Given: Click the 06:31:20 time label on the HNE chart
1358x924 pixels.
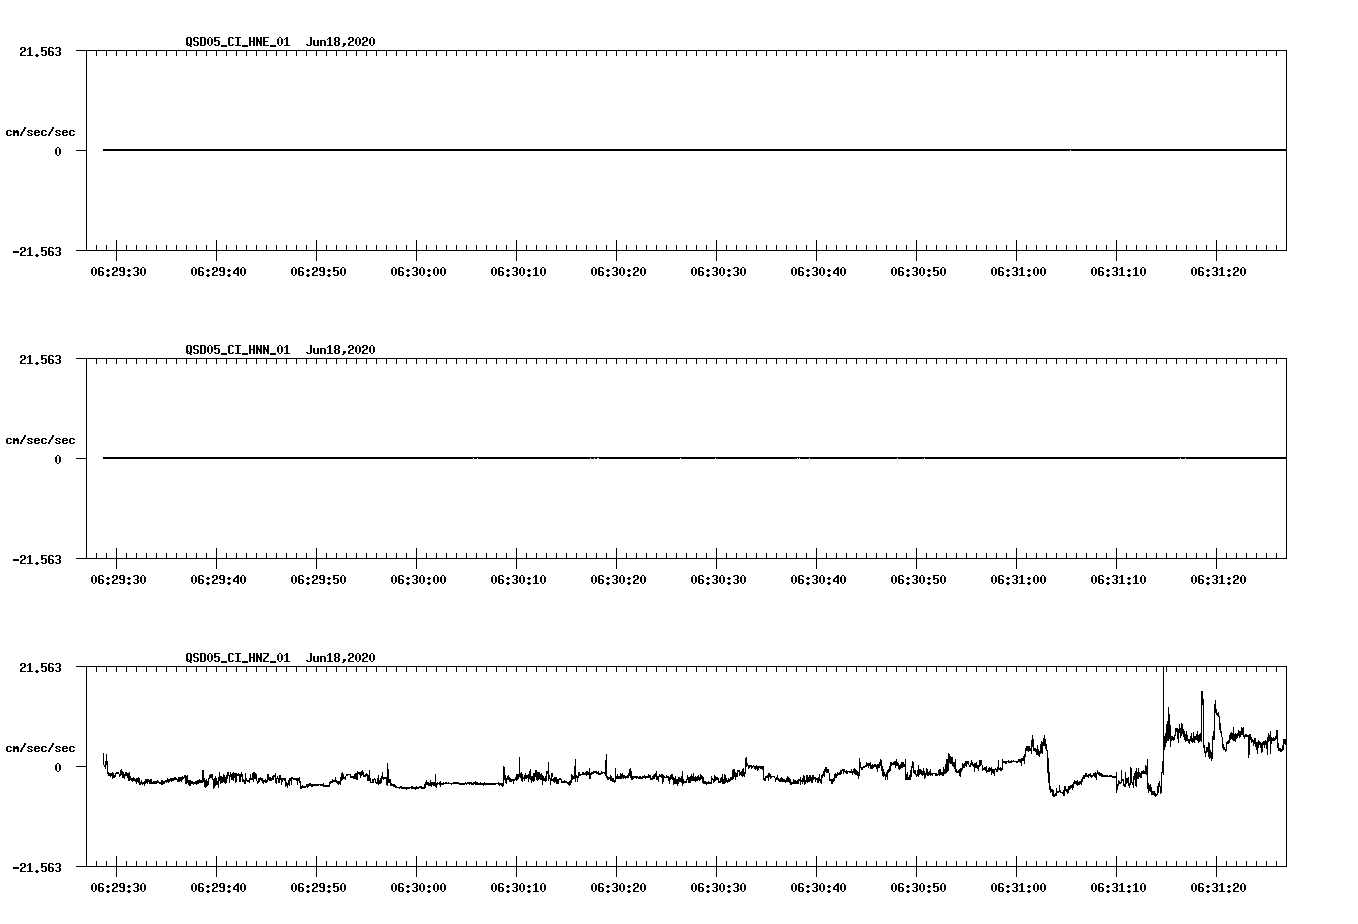Looking at the screenshot, I should 1218,271.
